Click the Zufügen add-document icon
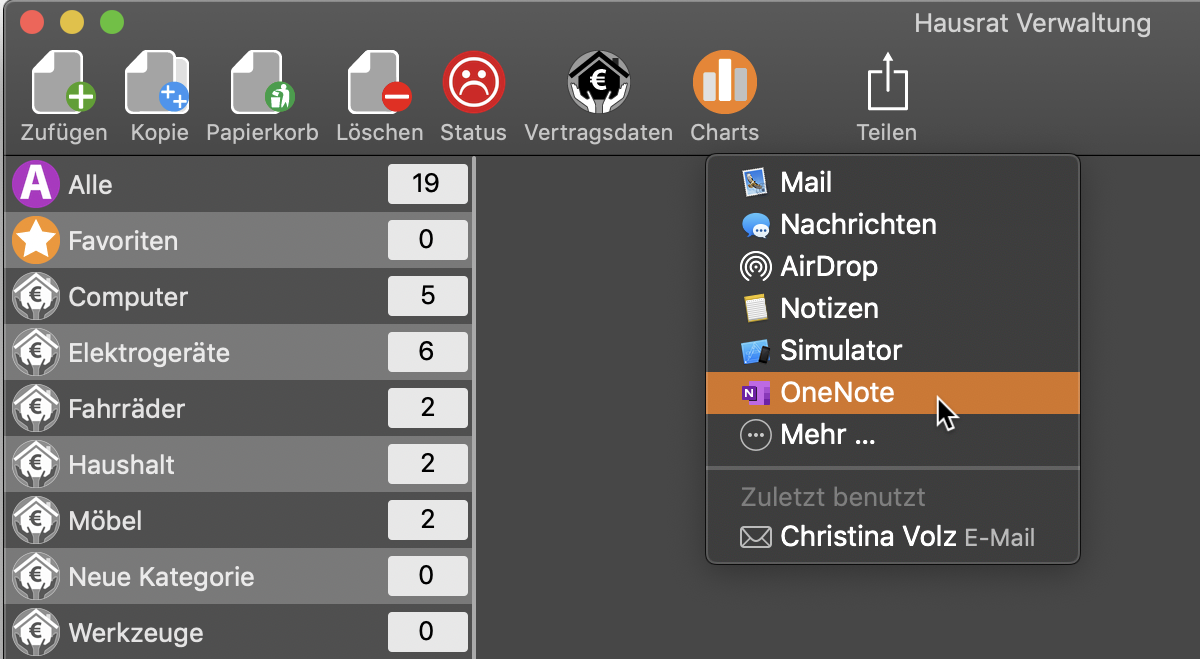 point(64,83)
